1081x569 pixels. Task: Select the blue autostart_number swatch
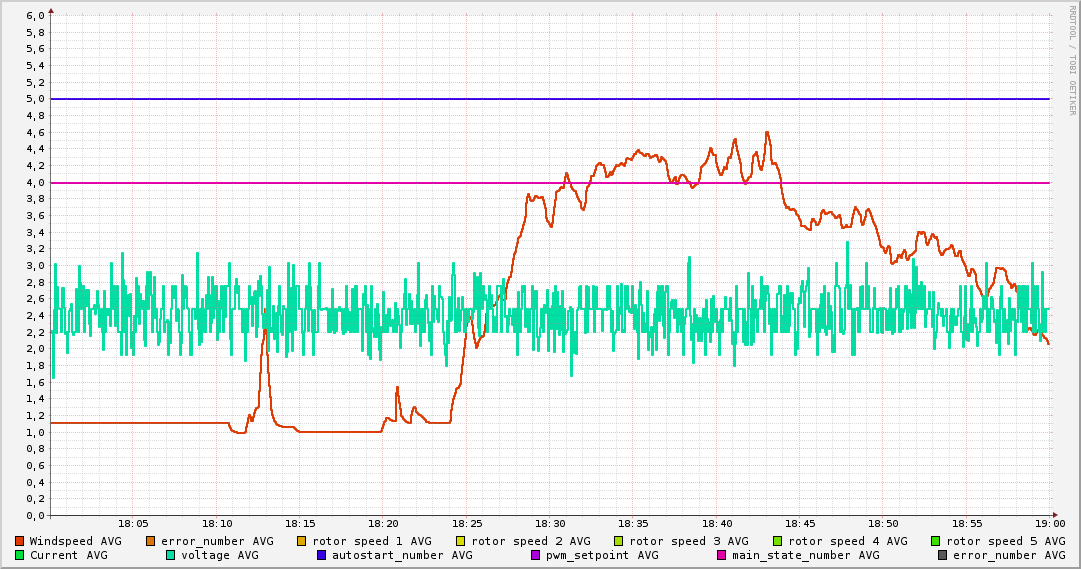(321, 555)
